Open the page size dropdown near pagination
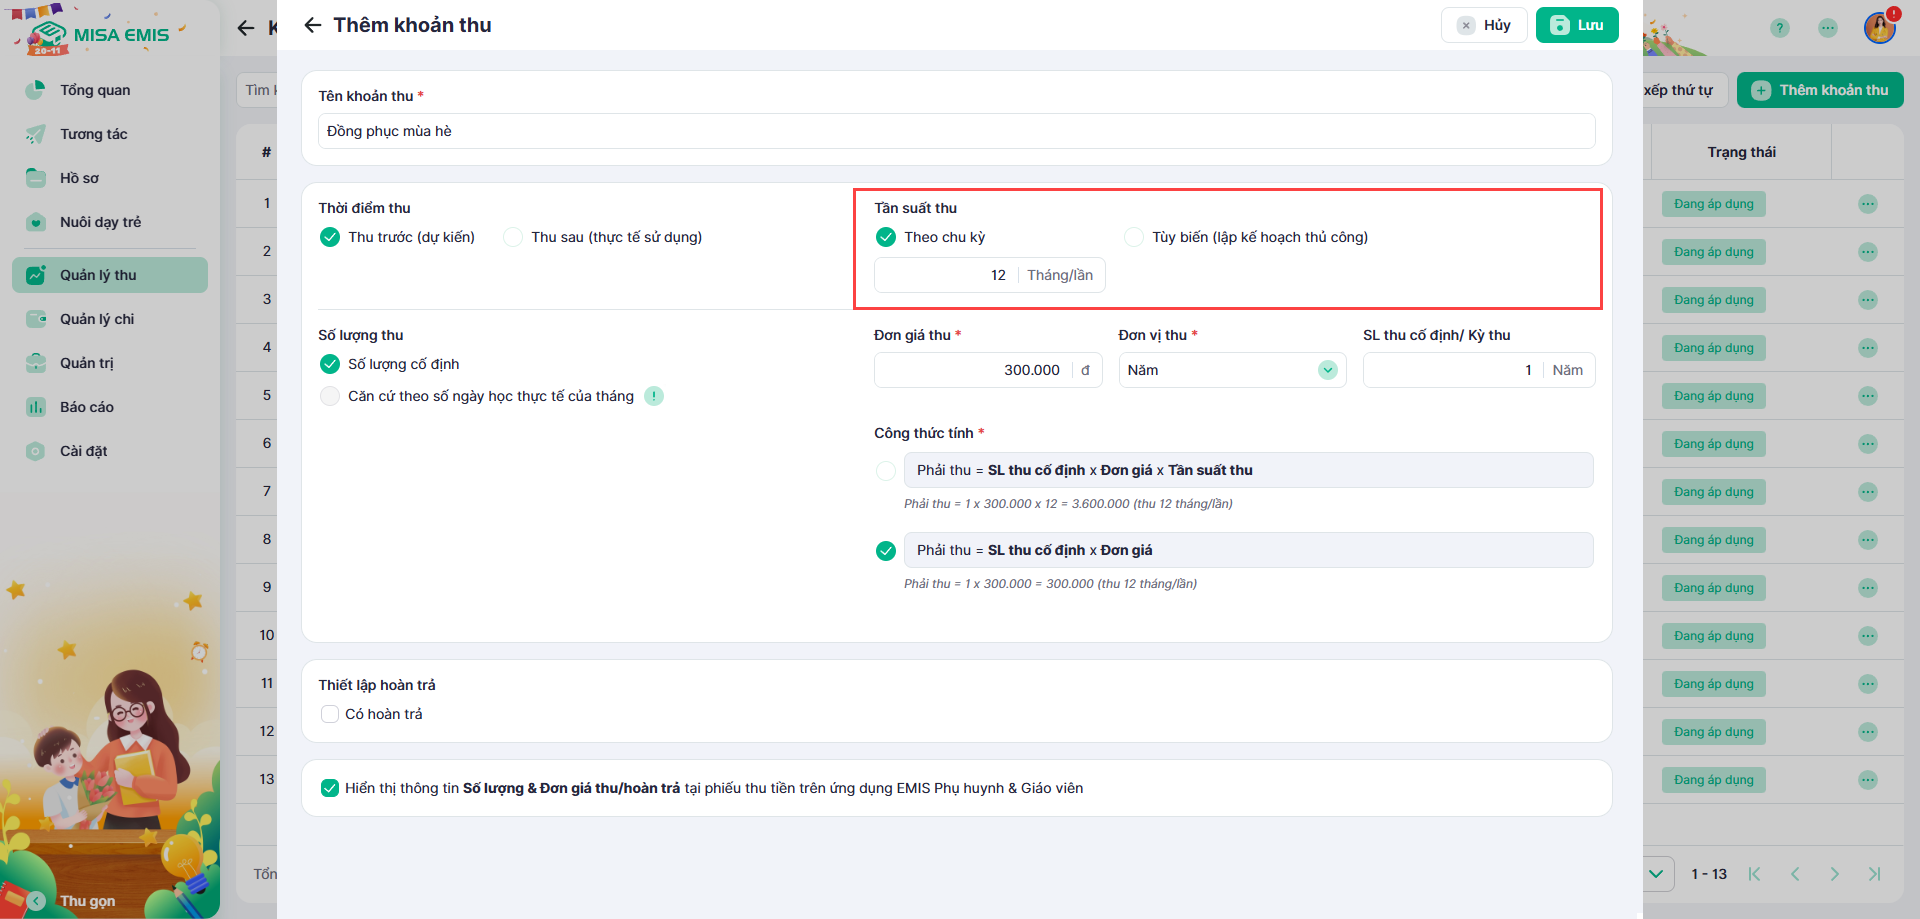This screenshot has width=1920, height=919. tap(1656, 874)
